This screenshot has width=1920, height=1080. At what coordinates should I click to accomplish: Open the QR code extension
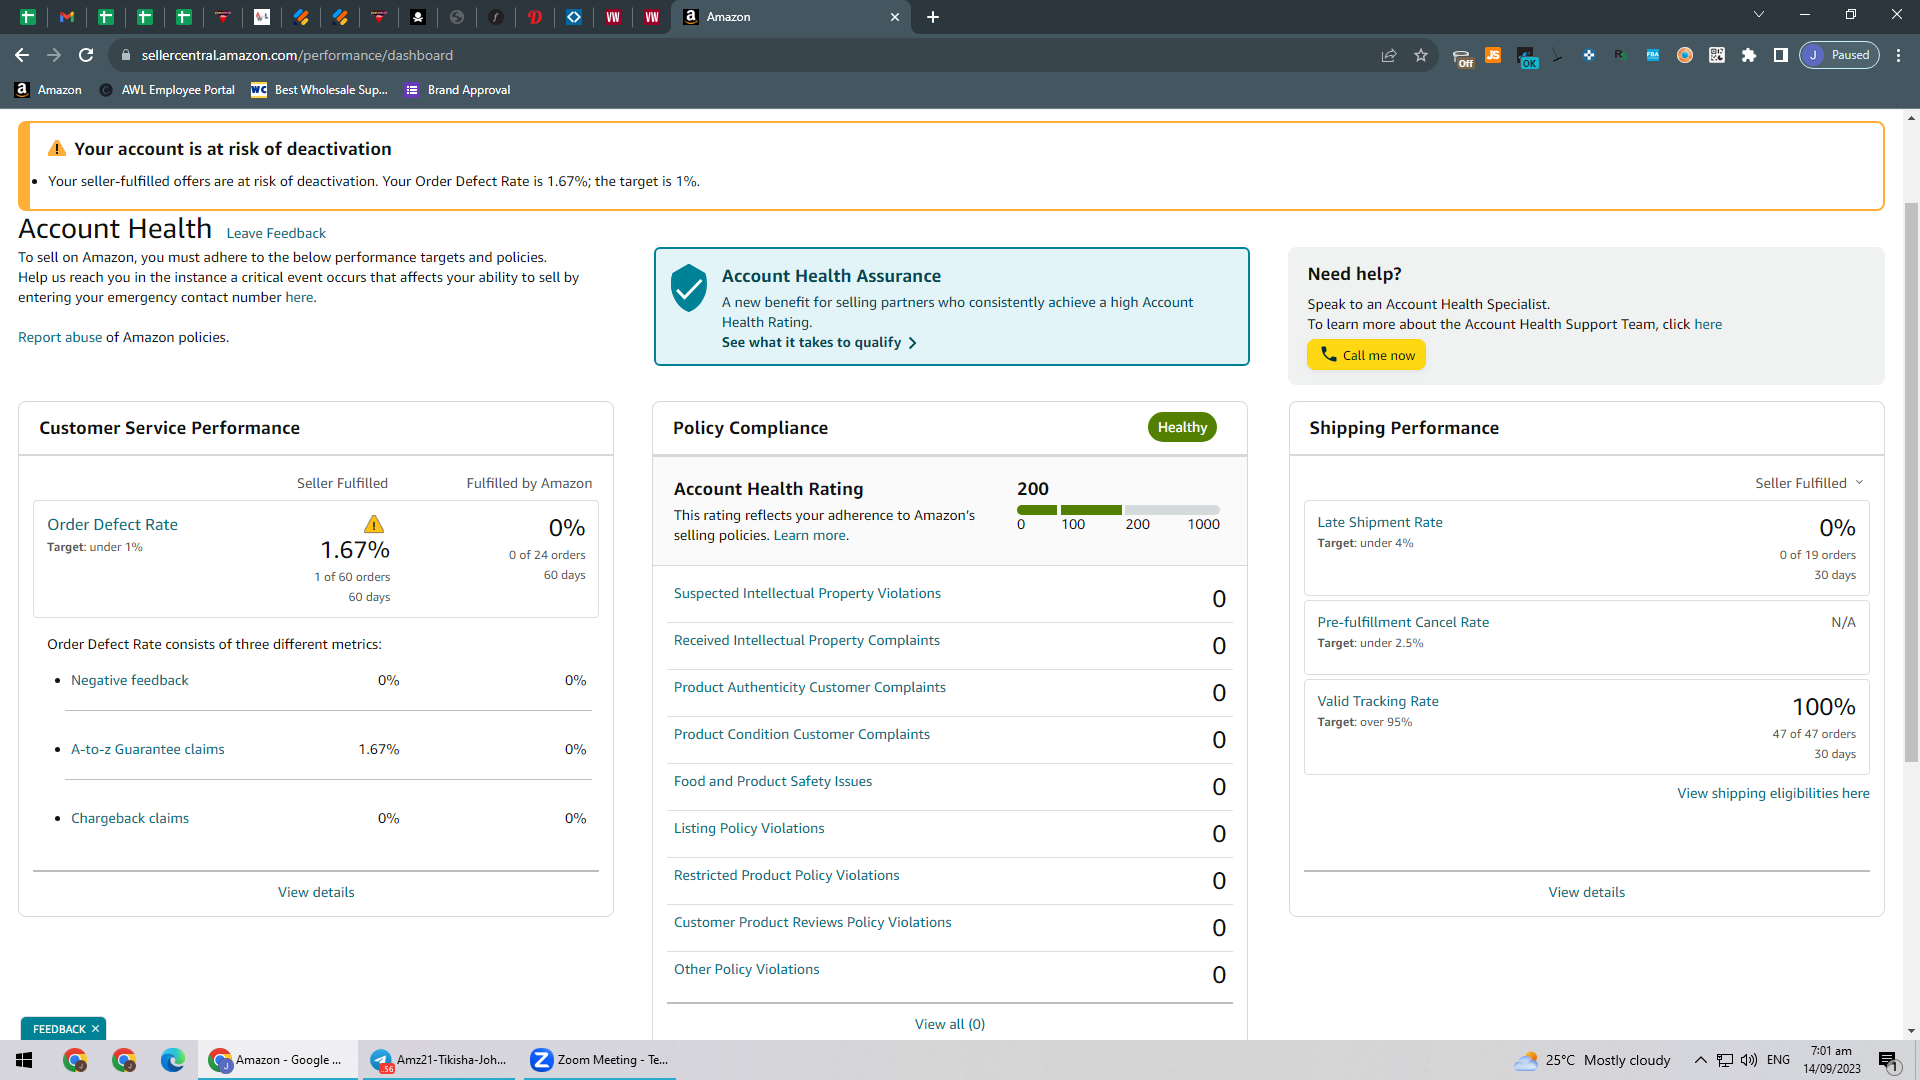tap(1717, 55)
